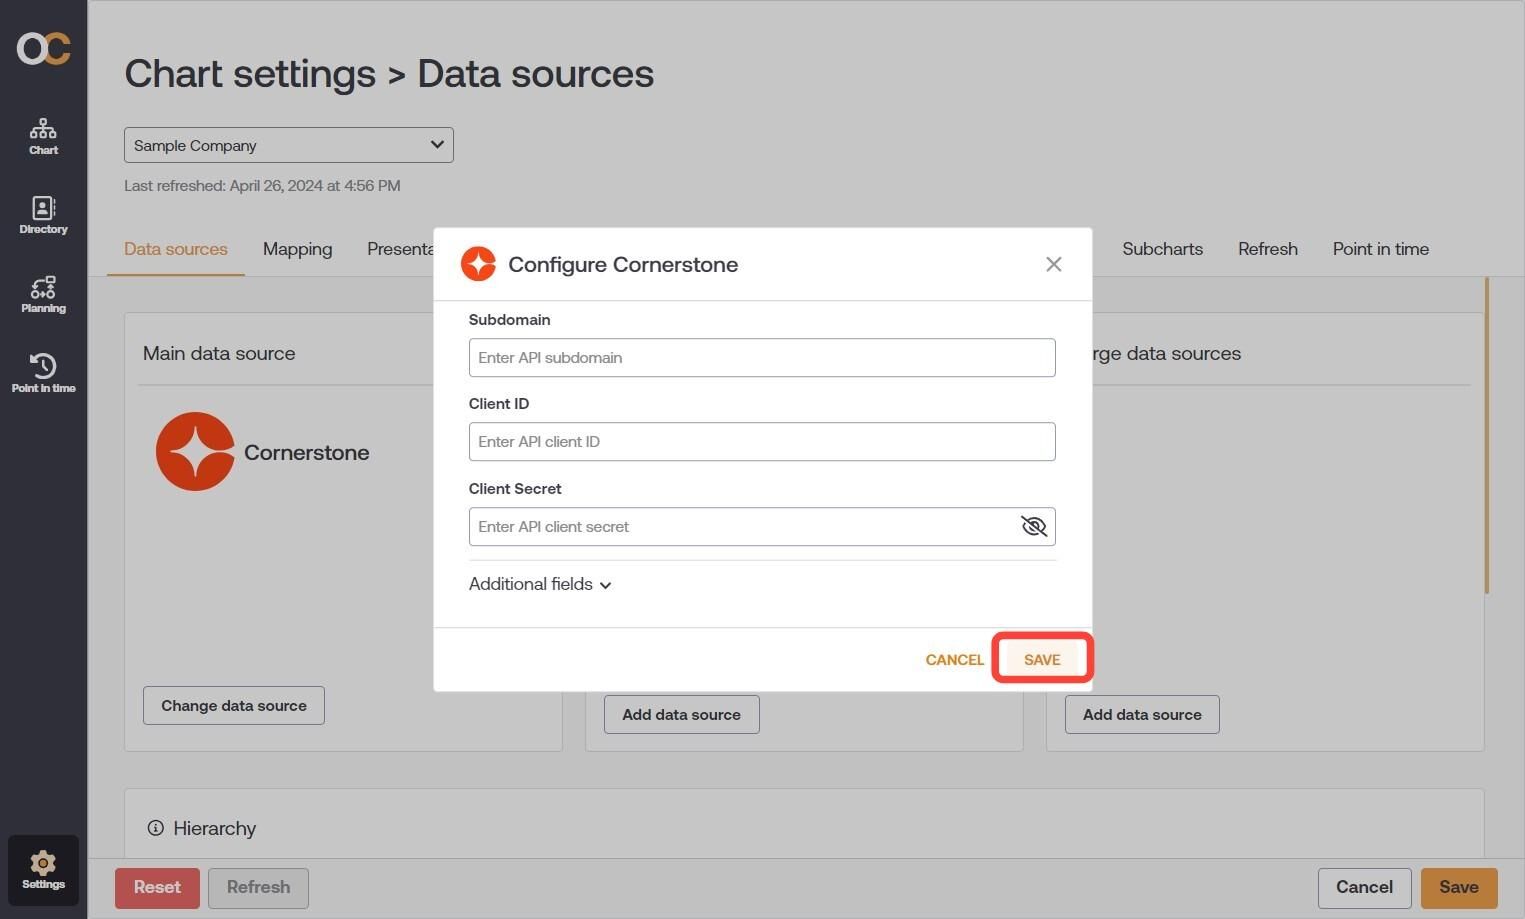The image size is (1525, 919).
Task: Open the Sample Company dropdown
Action: point(289,145)
